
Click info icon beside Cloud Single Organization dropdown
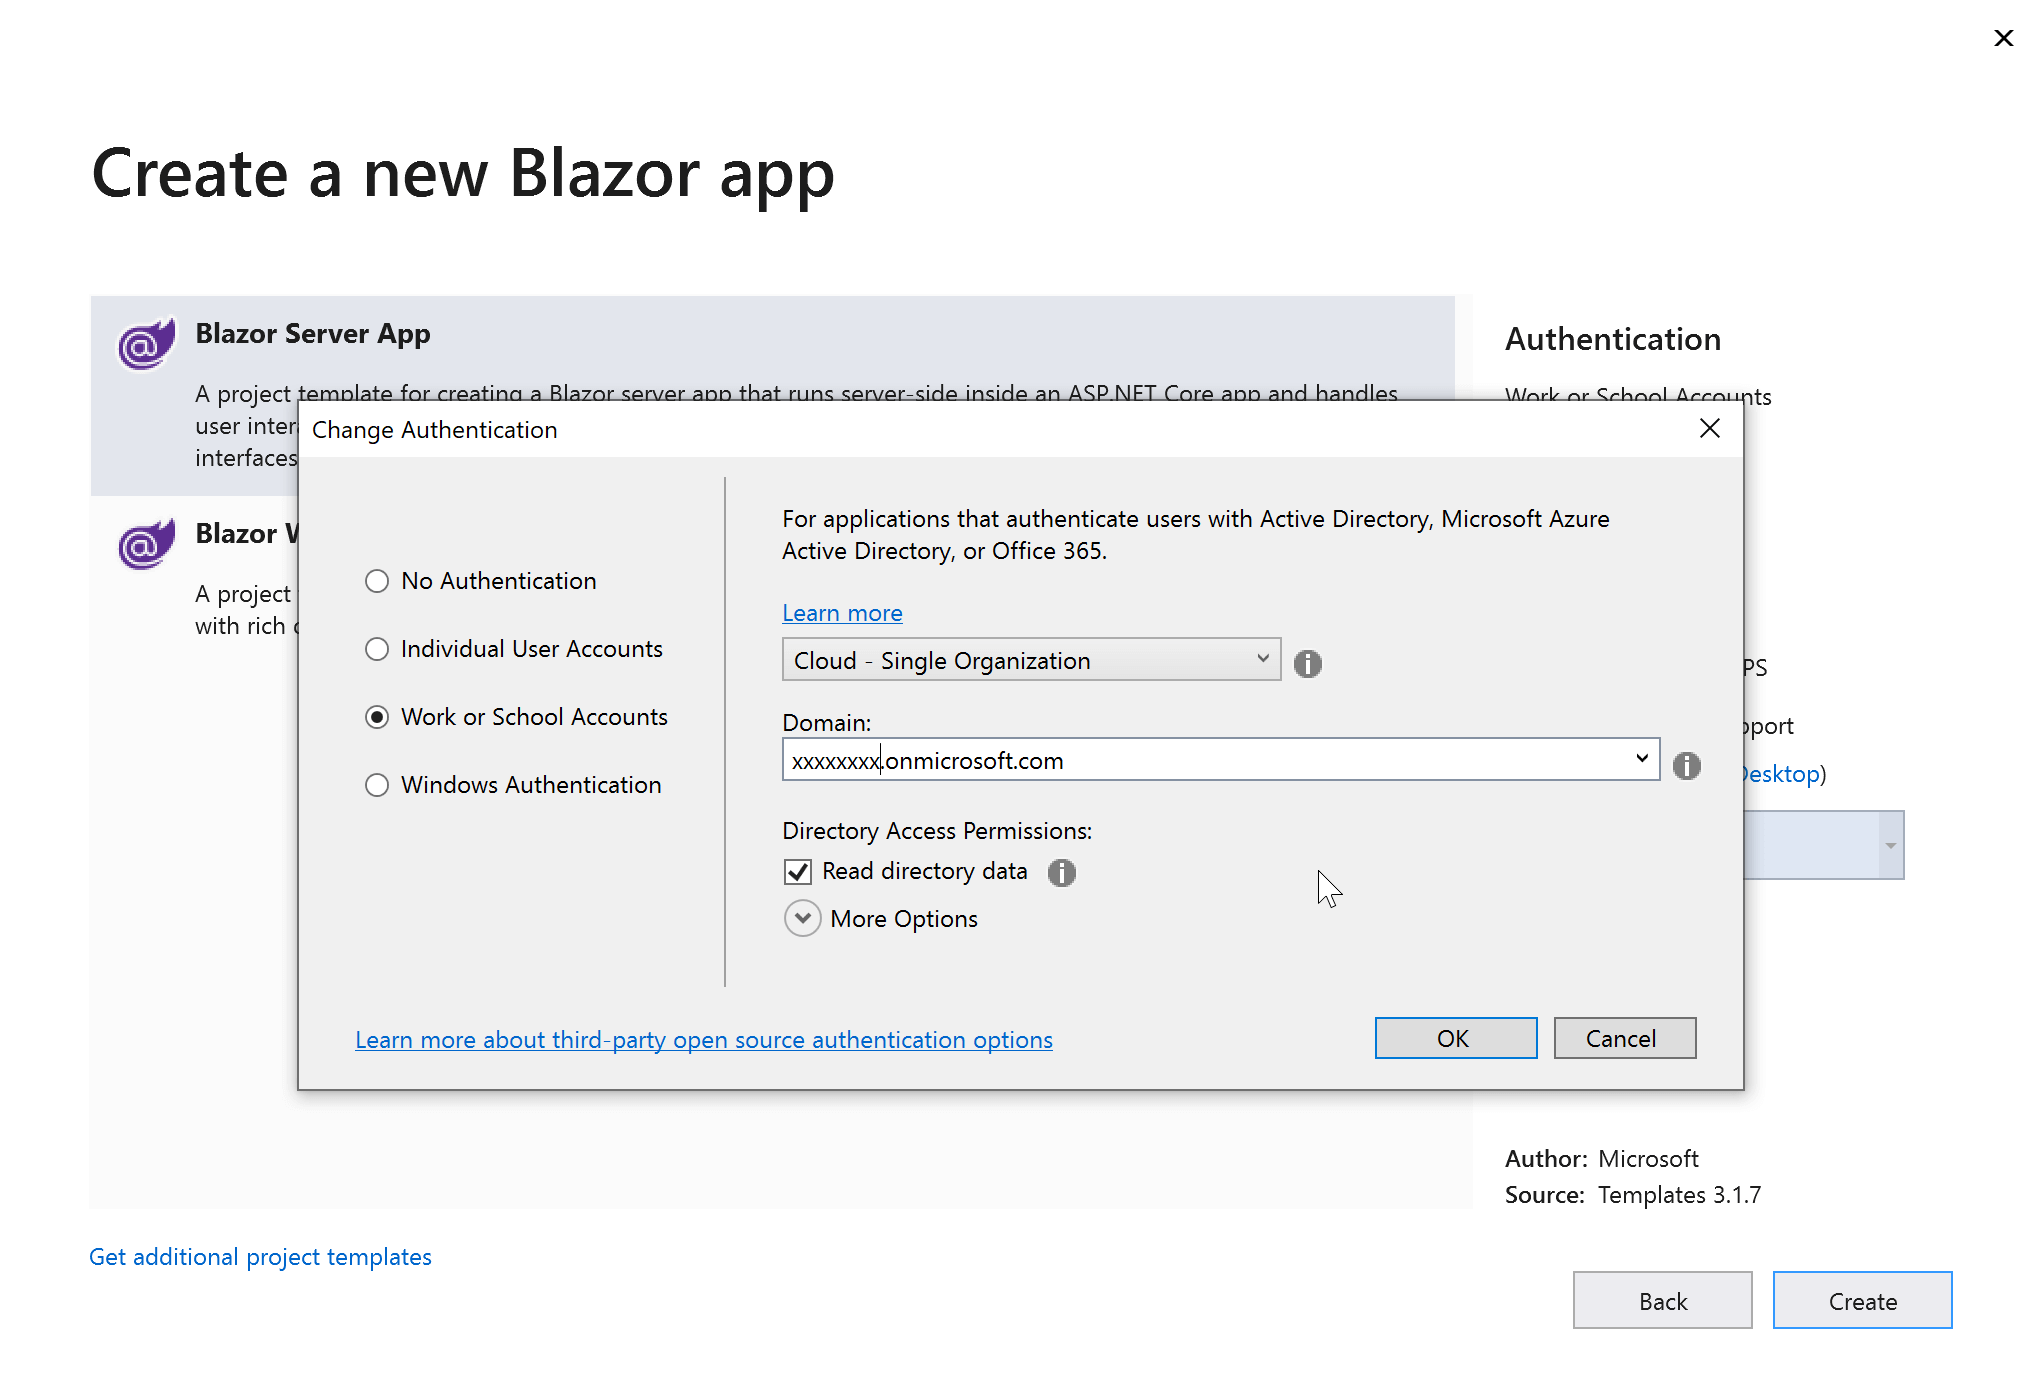click(1307, 663)
